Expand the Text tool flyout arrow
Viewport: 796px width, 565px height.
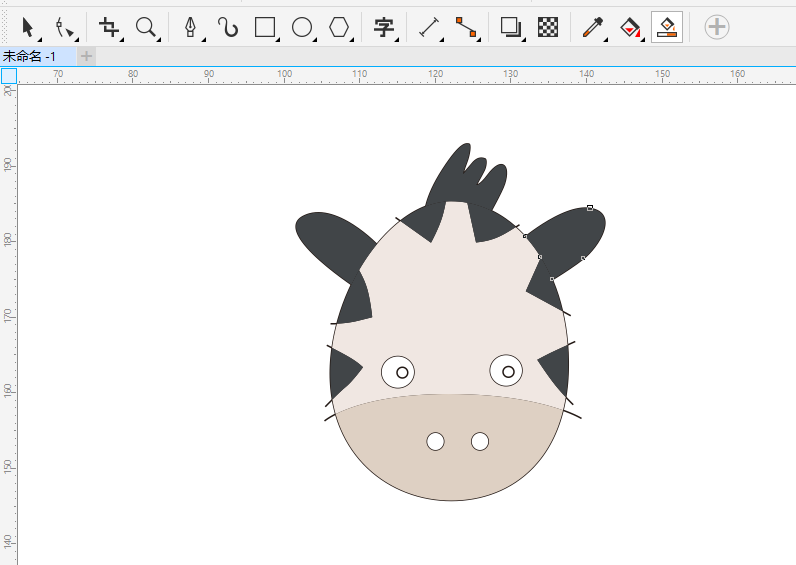pos(398,39)
